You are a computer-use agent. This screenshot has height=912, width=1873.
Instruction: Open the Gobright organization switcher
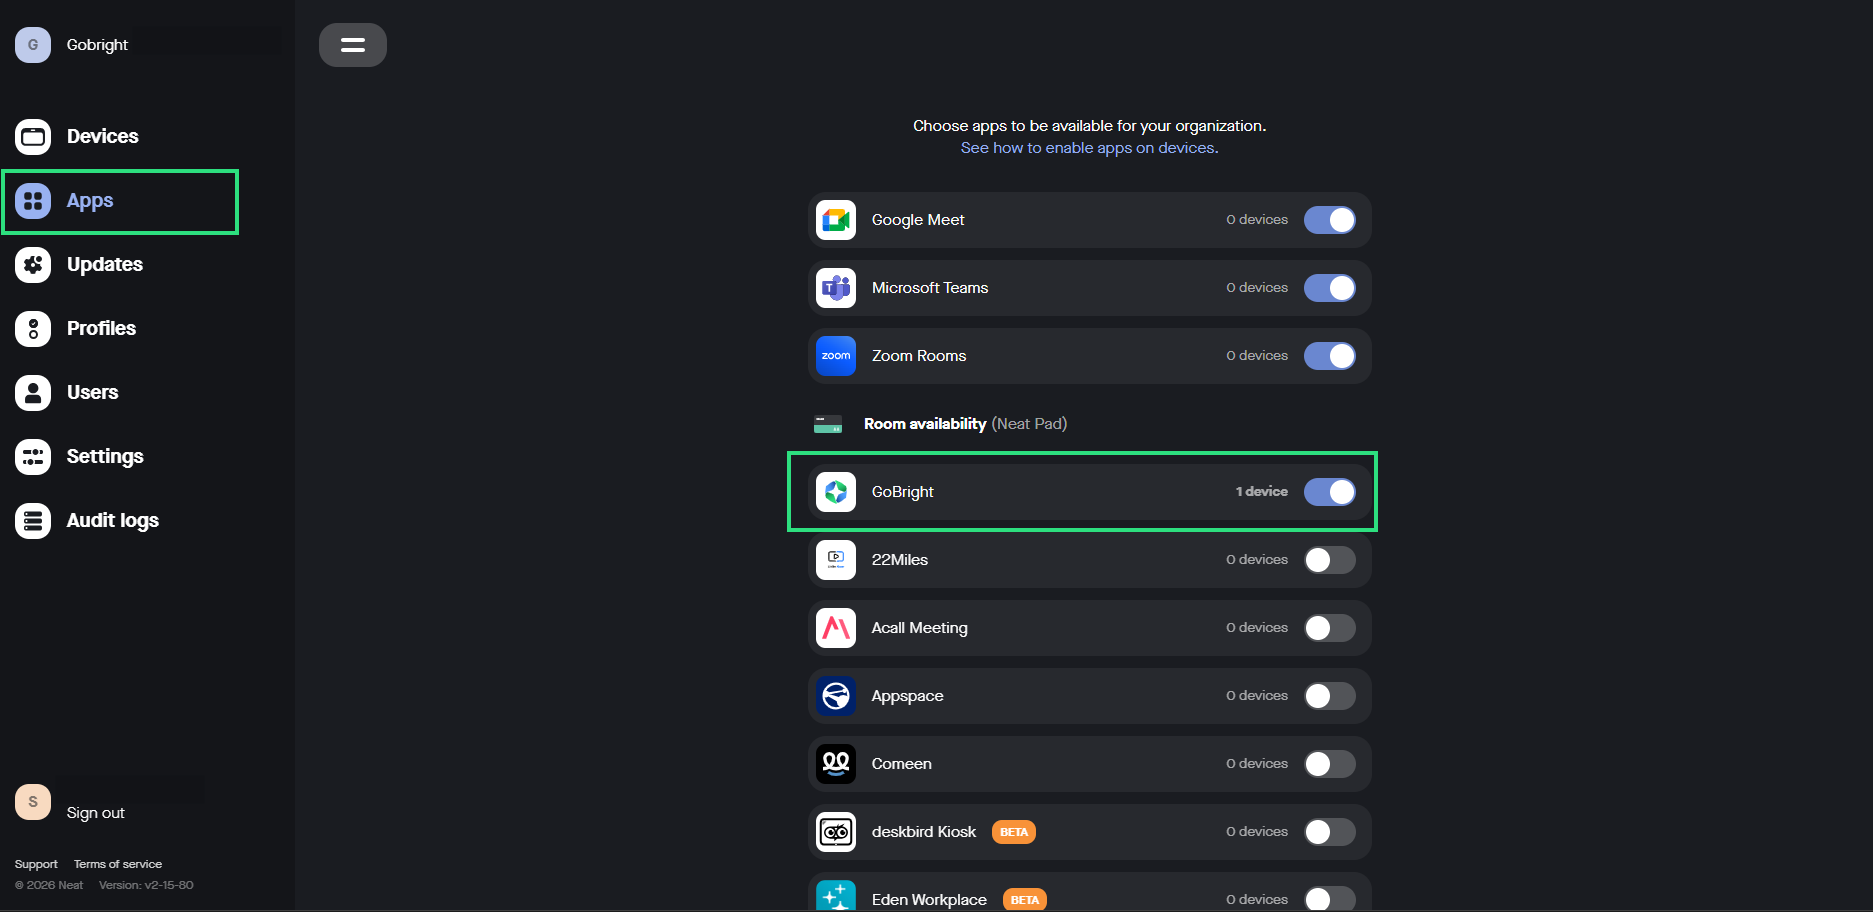(97, 45)
